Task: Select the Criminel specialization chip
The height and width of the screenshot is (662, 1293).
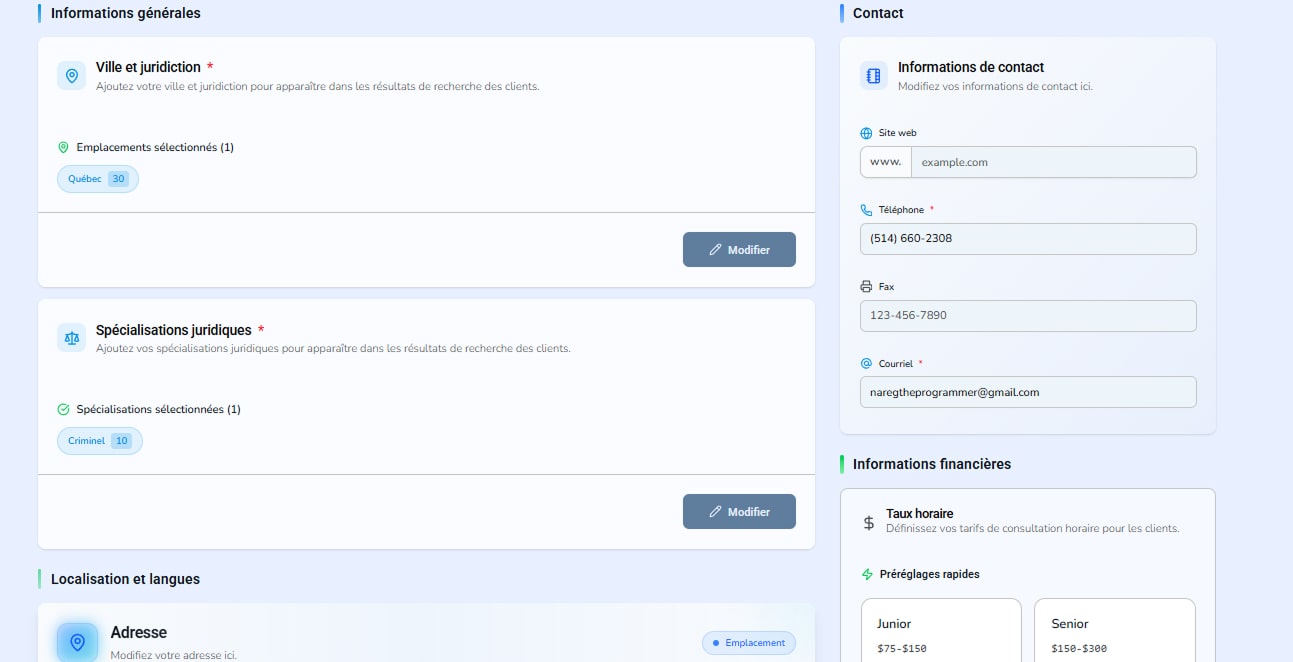Action: click(99, 441)
